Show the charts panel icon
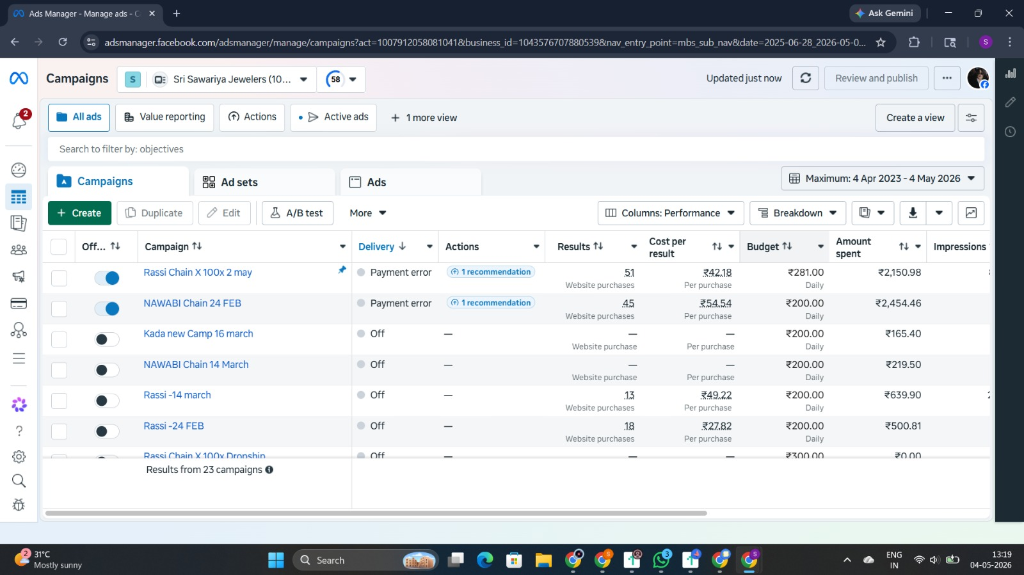The image size is (1024, 575). click(x=971, y=213)
